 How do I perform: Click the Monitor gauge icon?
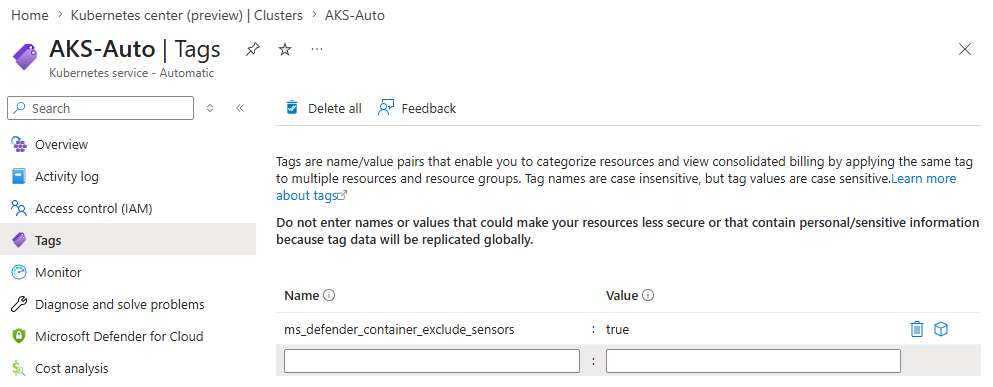click(x=19, y=272)
